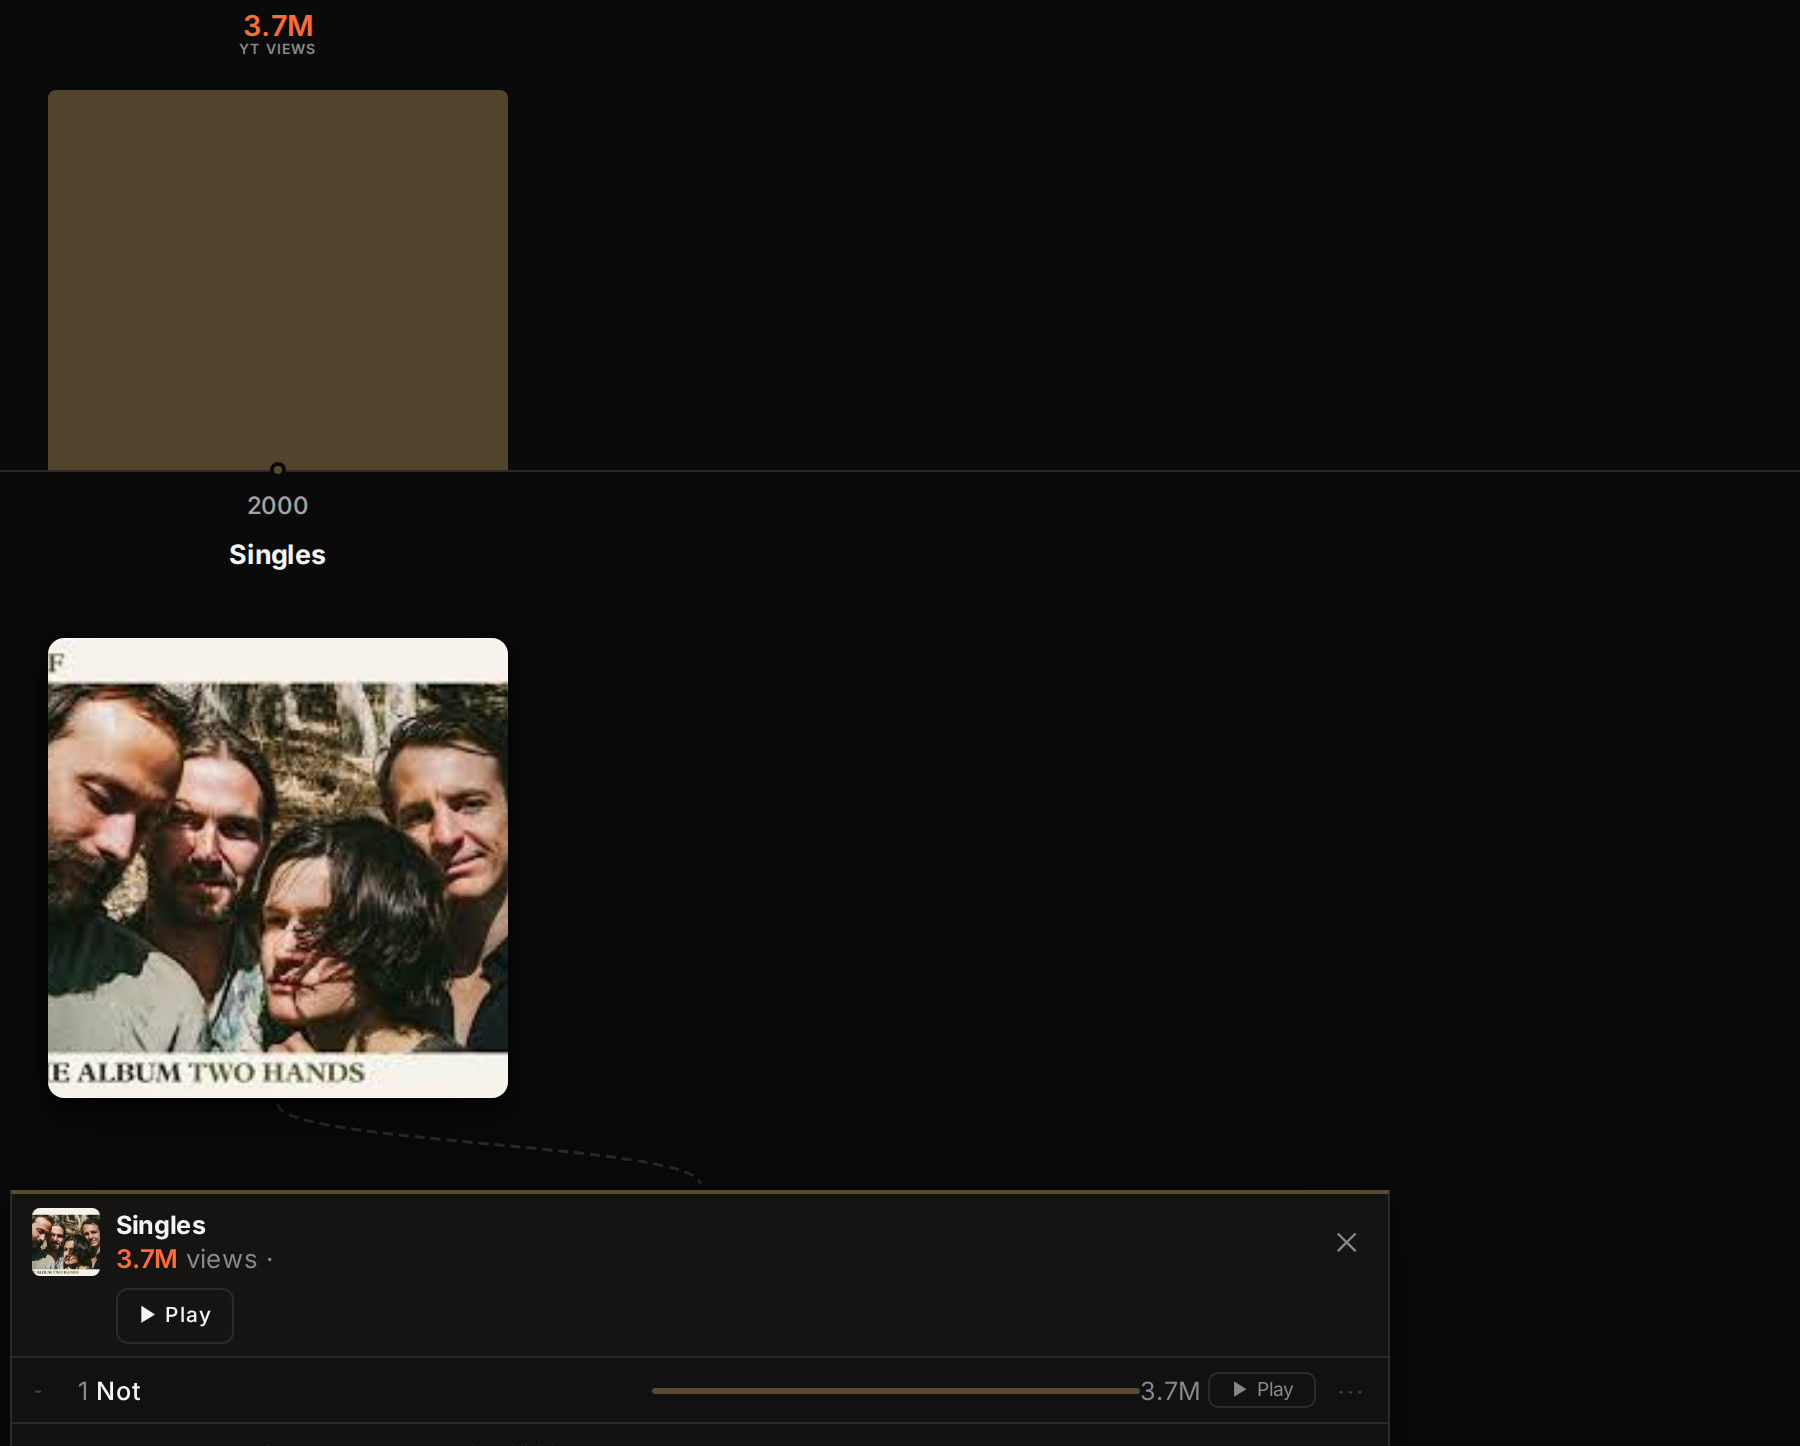Open the large Two Hands album cover
The image size is (1800, 1446).
(278, 868)
